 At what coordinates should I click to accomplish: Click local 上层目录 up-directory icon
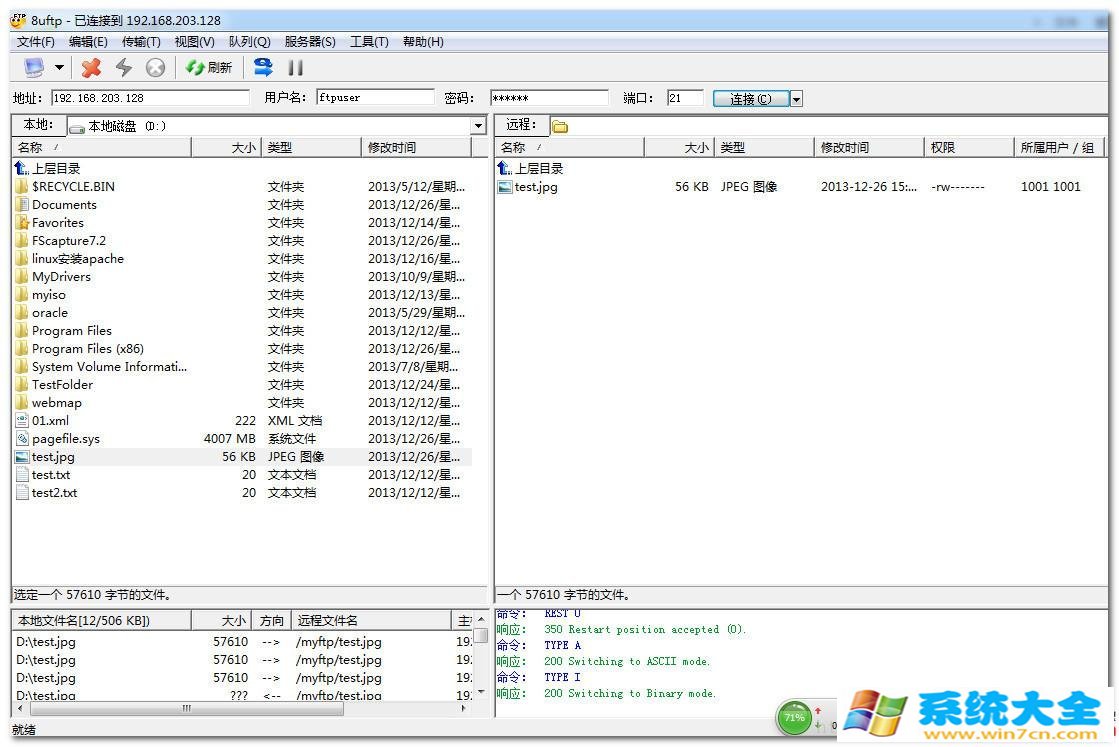(22, 168)
